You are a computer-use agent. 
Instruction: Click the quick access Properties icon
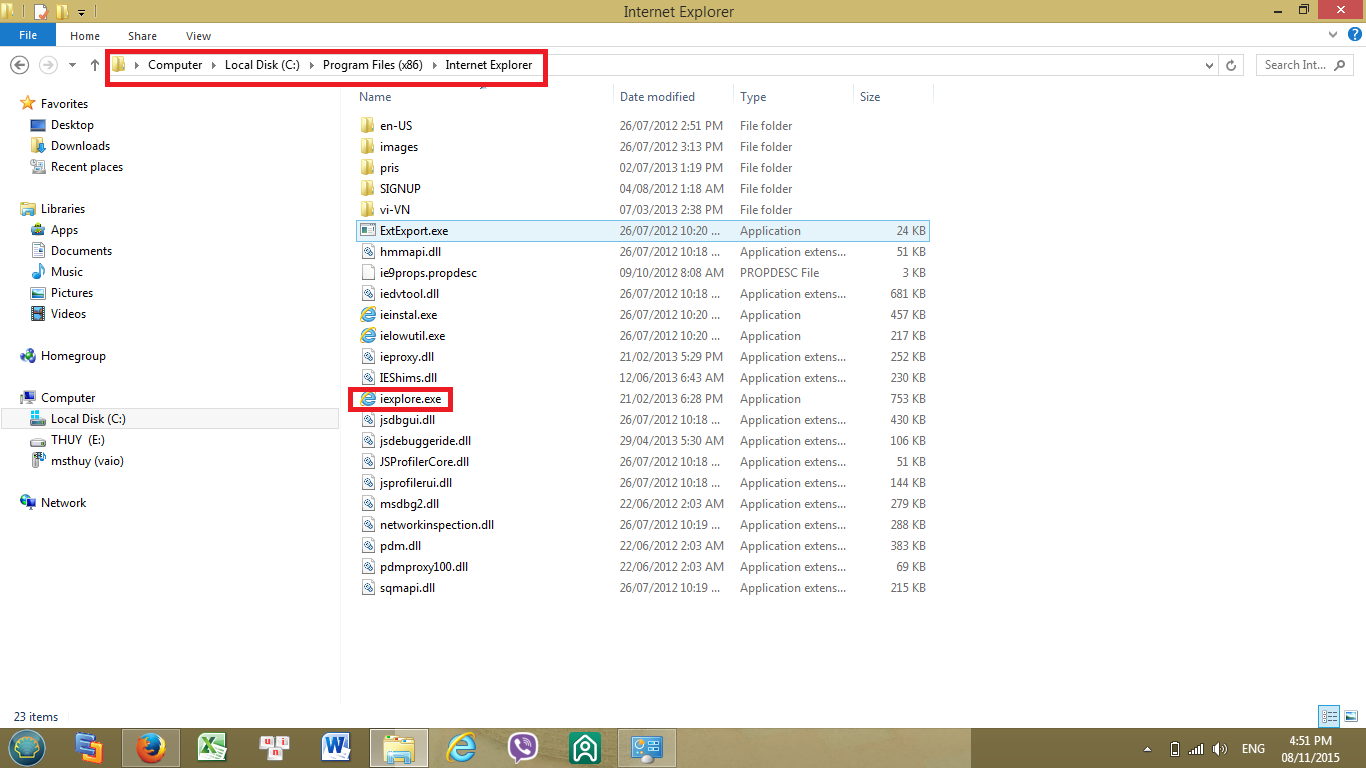(x=40, y=12)
